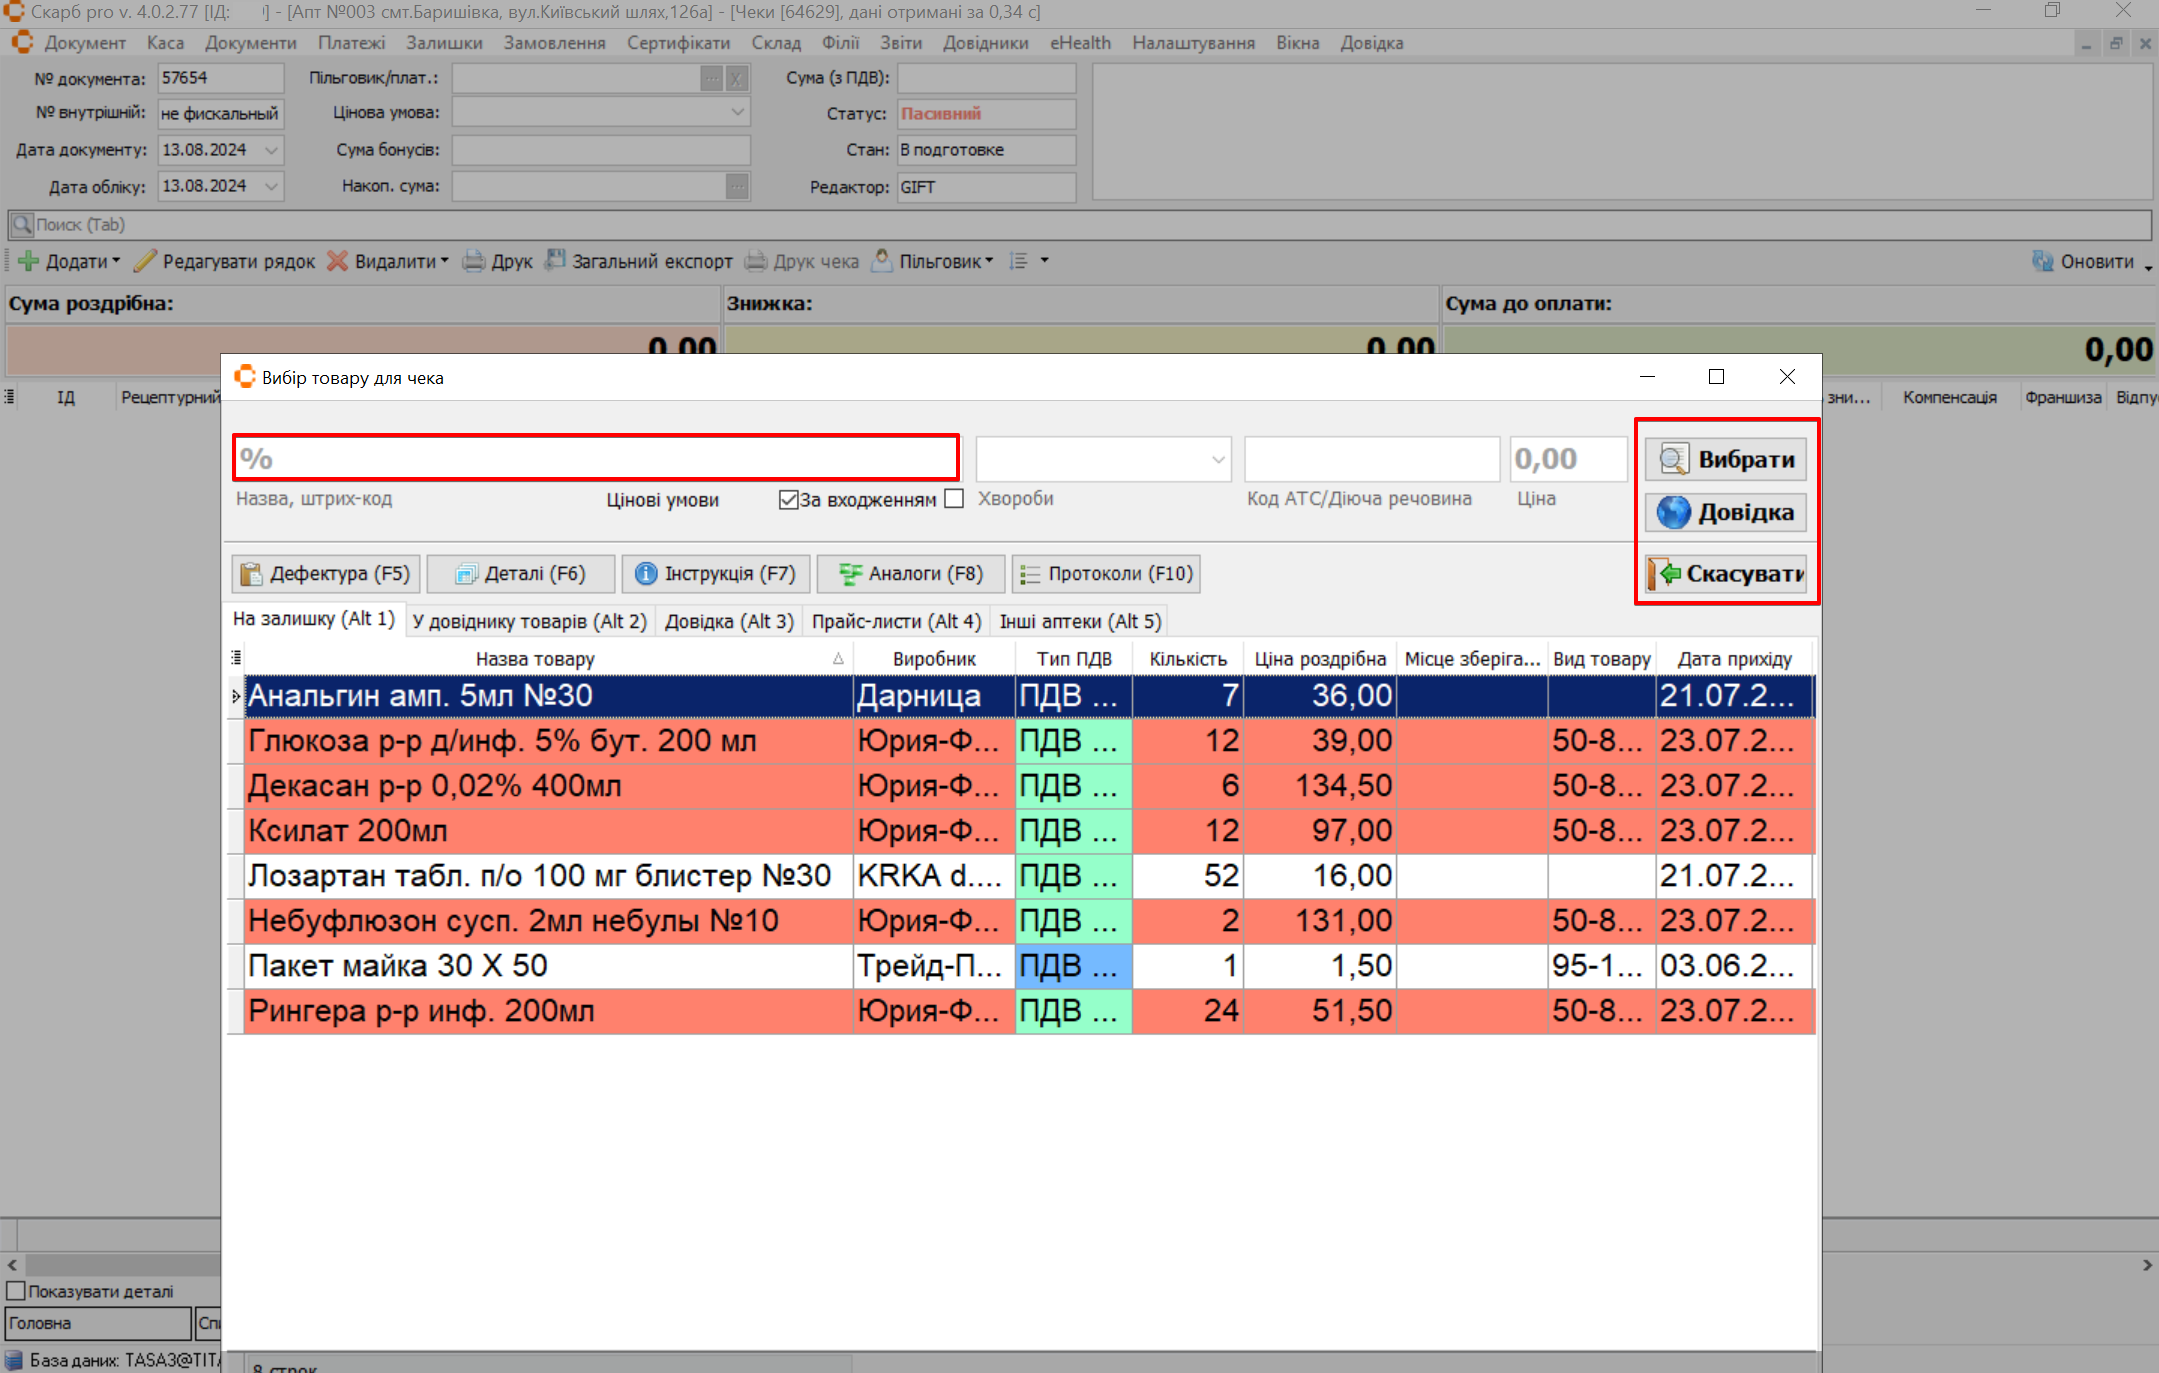Click the Дефектура (F5) clipboard icon button
Image resolution: width=2159 pixels, height=1373 pixels.
coord(326,574)
